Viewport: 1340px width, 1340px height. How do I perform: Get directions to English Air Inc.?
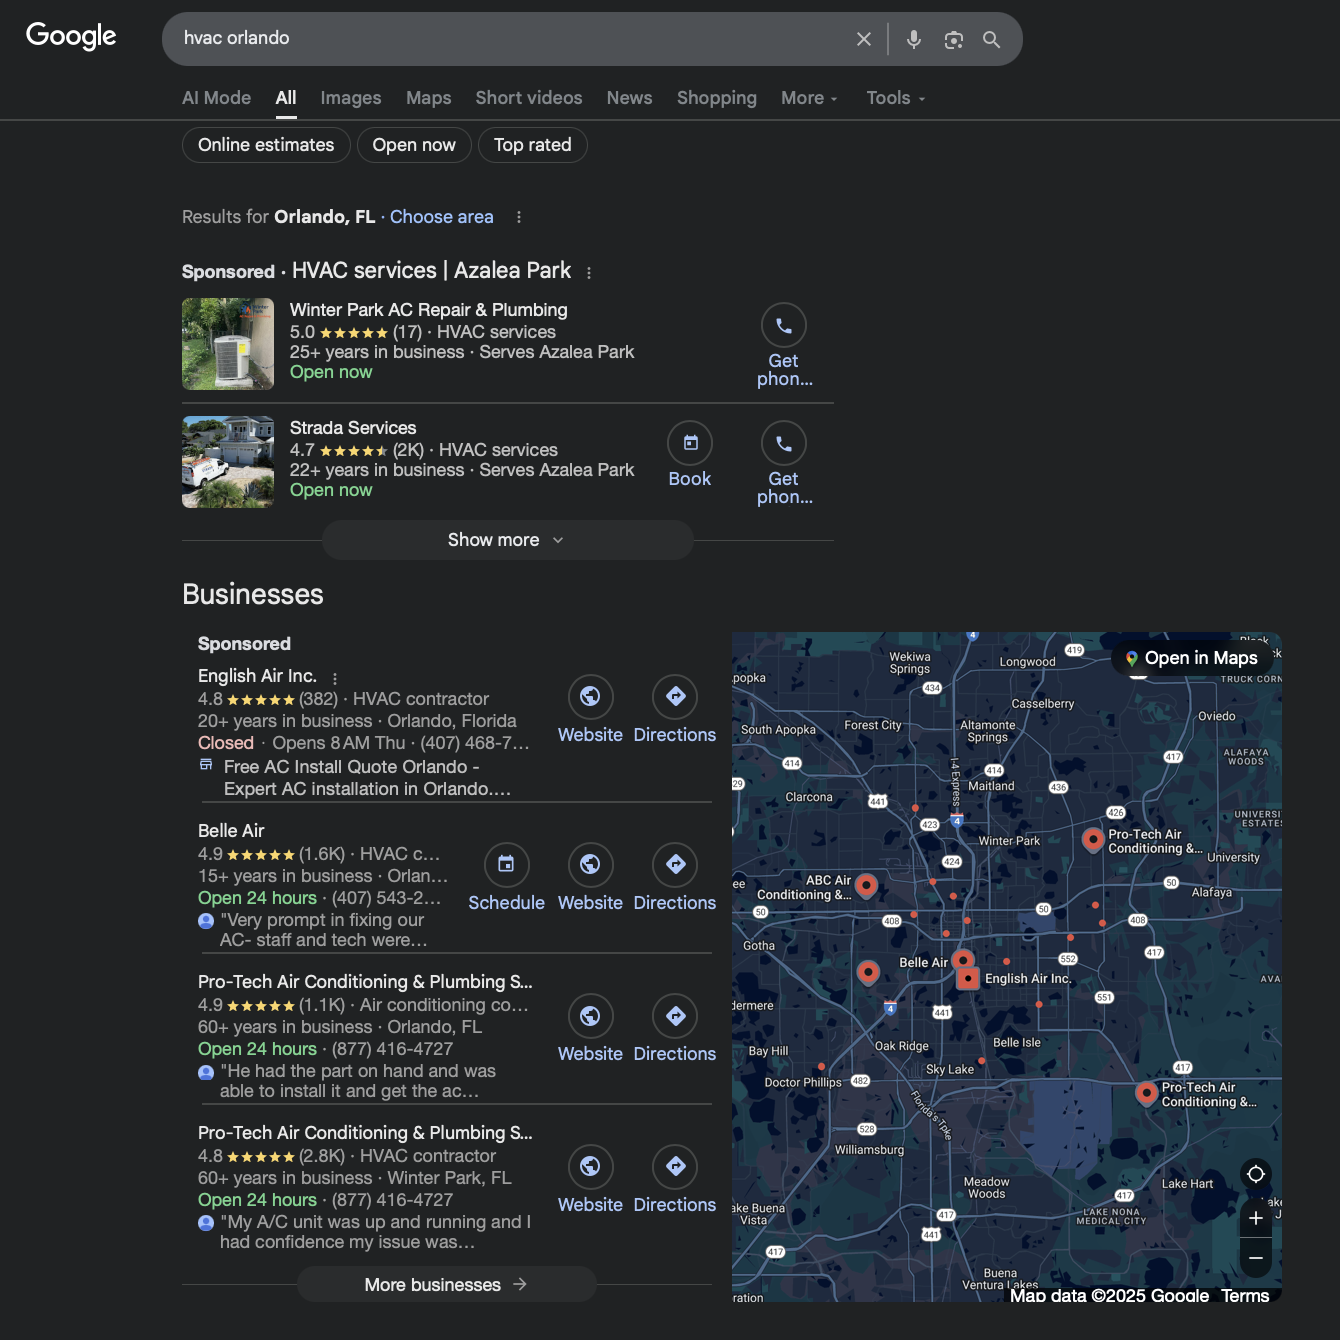(675, 697)
